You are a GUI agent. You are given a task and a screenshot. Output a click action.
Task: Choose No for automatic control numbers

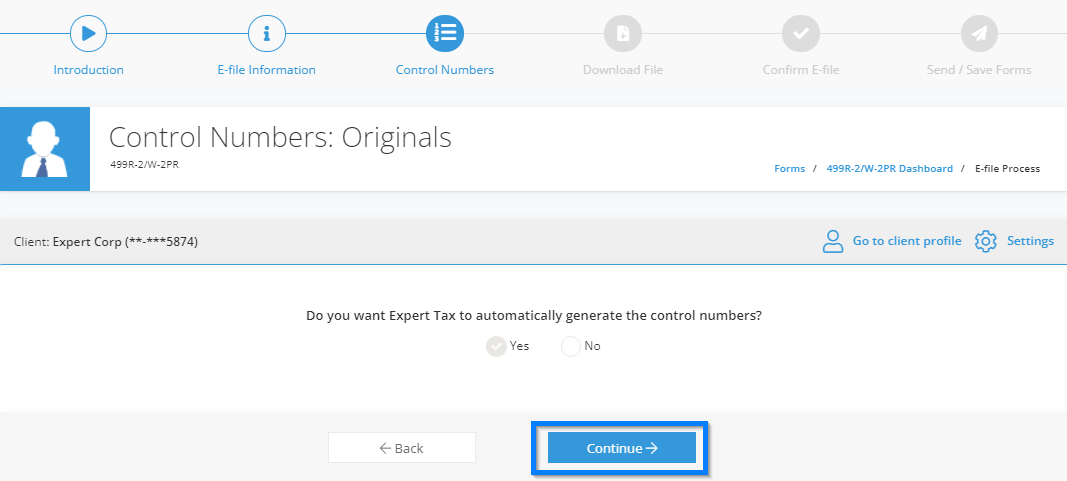571,346
